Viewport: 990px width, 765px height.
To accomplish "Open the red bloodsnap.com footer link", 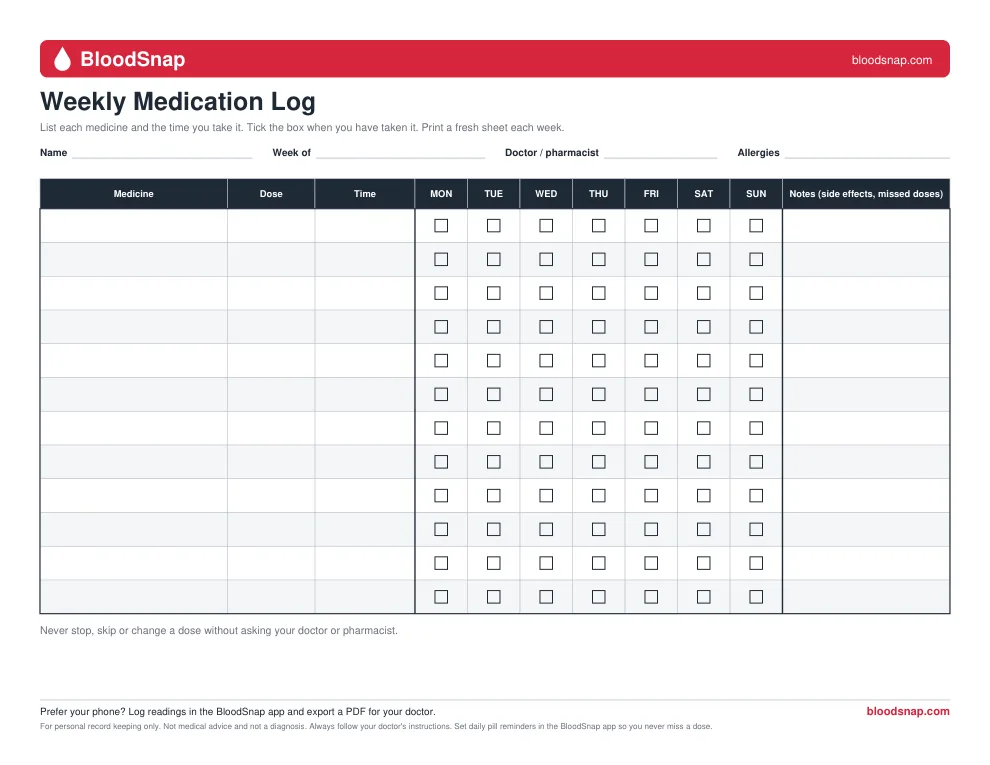I will tap(907, 711).
